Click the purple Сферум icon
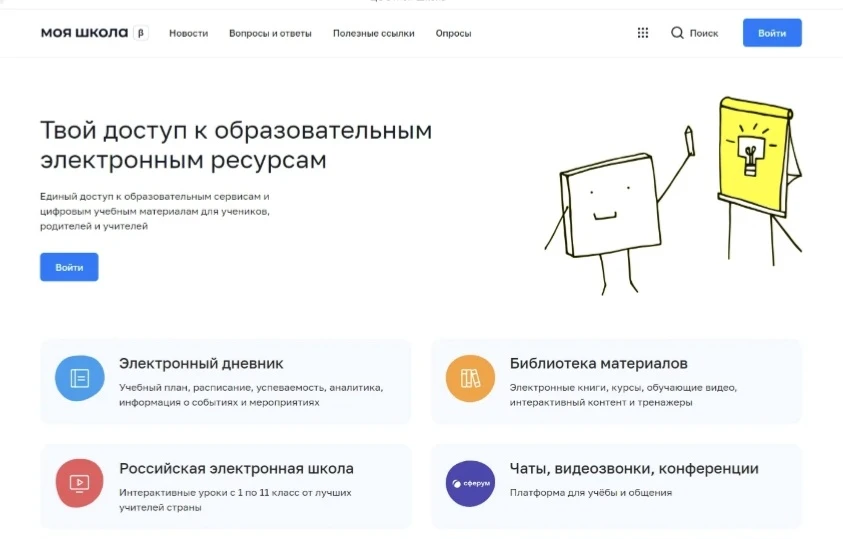 click(470, 483)
